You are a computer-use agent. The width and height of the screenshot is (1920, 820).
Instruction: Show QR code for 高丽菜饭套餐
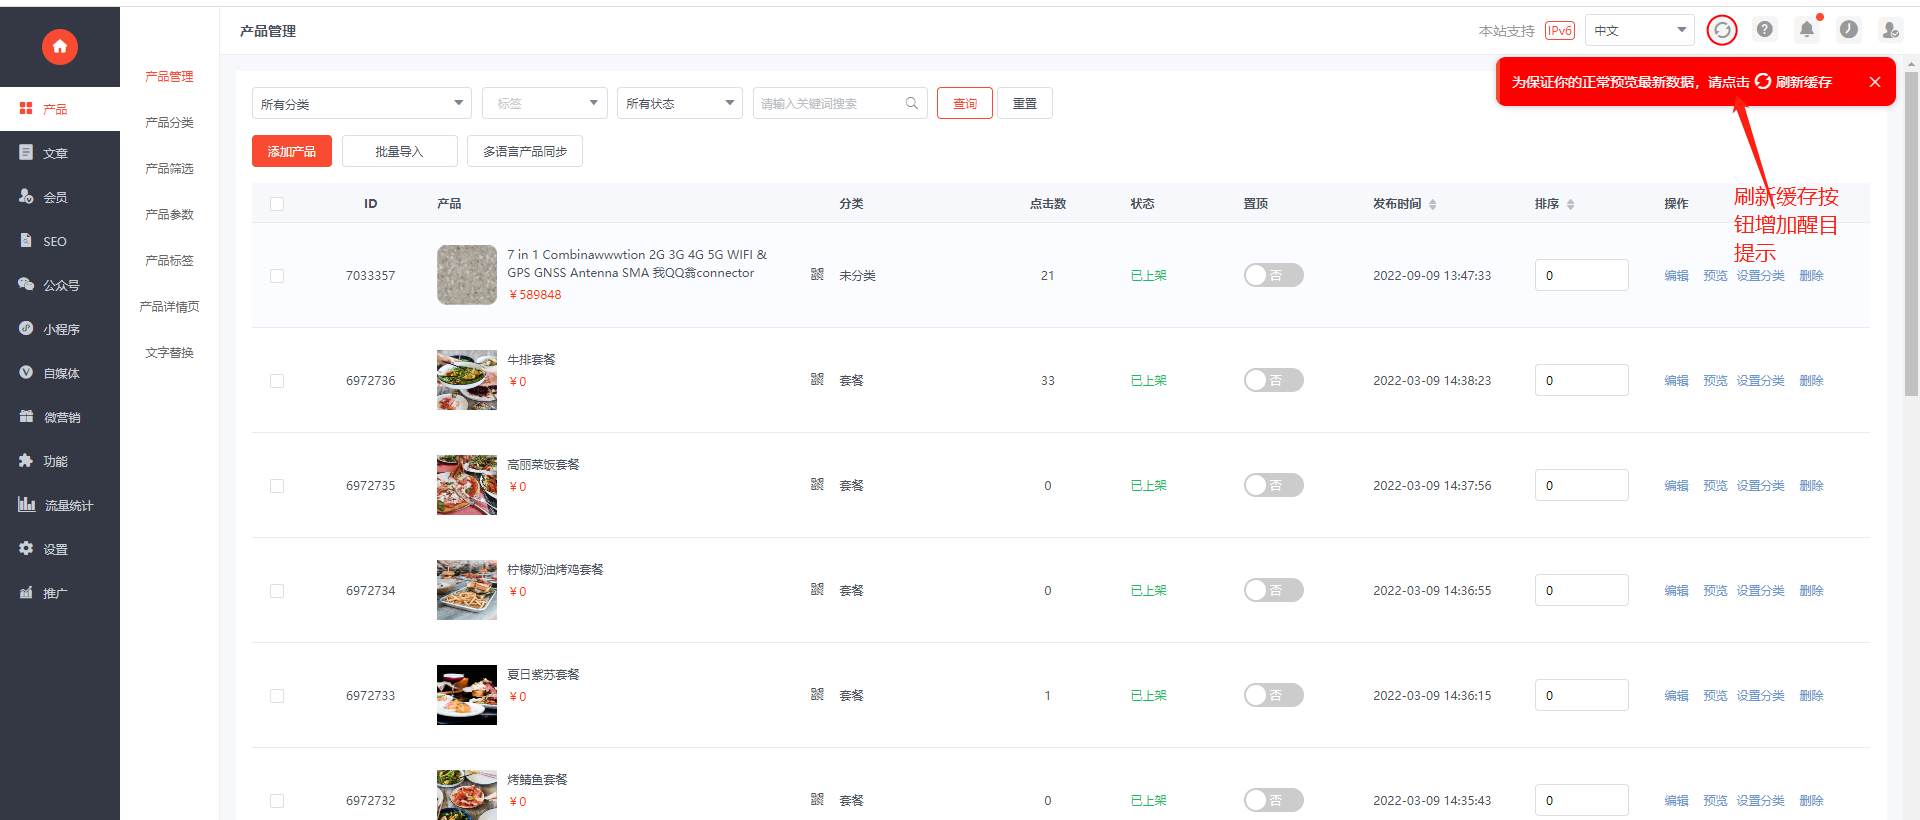click(817, 484)
